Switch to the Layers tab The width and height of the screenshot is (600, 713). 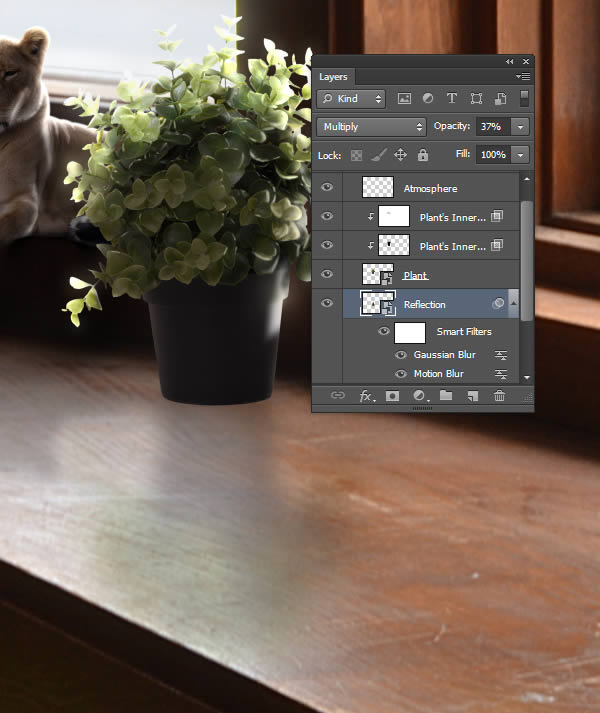point(333,77)
